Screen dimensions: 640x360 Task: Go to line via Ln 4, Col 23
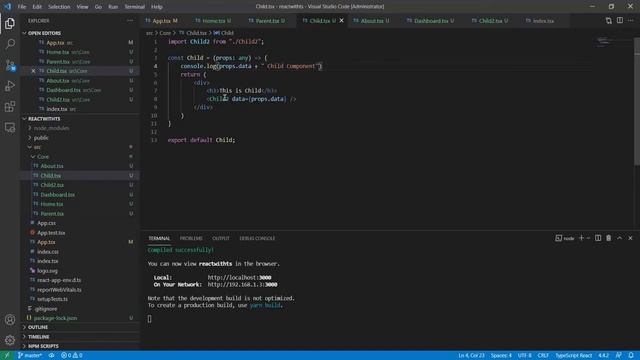click(471, 355)
